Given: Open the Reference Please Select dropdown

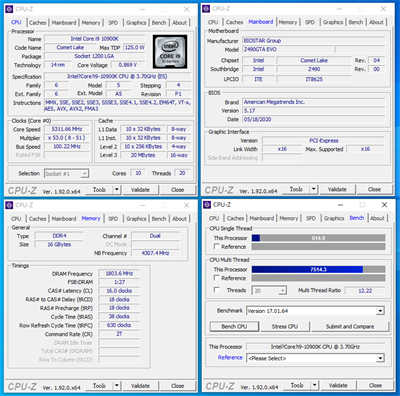Looking at the screenshot, I should click(315, 358).
